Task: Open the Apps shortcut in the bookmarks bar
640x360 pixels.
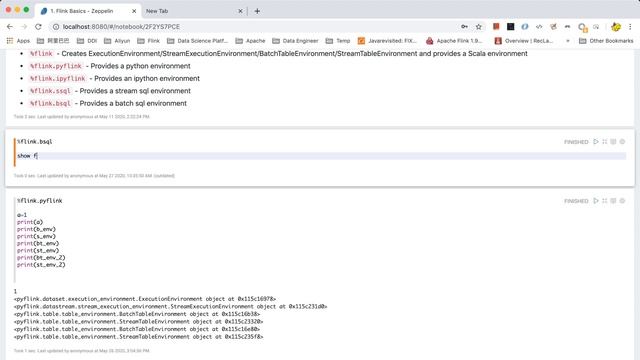Action: 18,41
